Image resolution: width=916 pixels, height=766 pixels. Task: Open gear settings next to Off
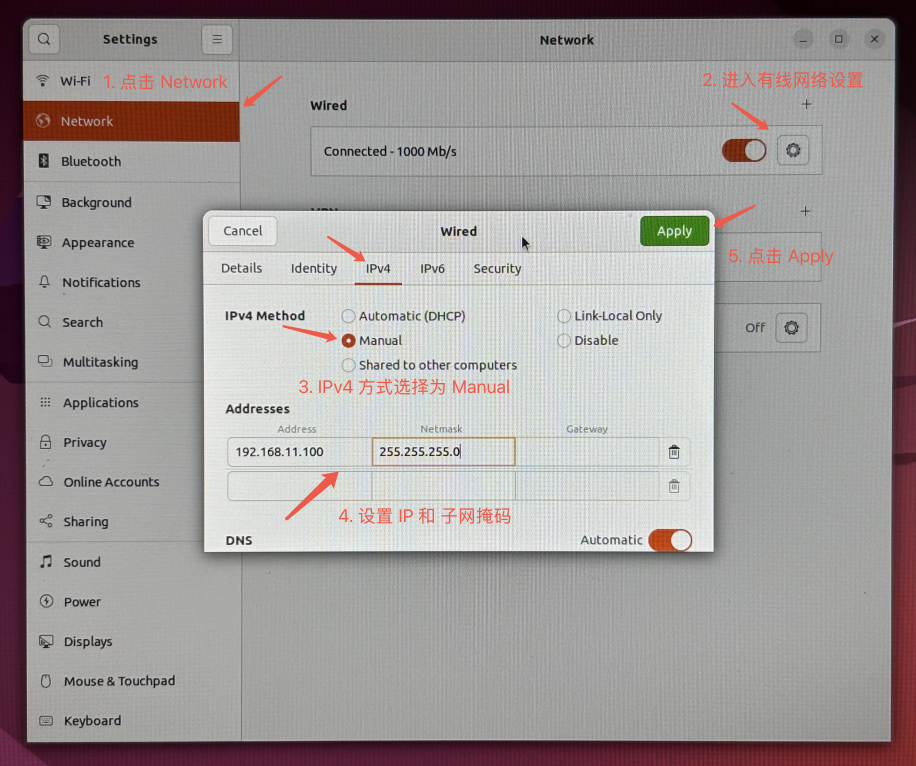791,327
